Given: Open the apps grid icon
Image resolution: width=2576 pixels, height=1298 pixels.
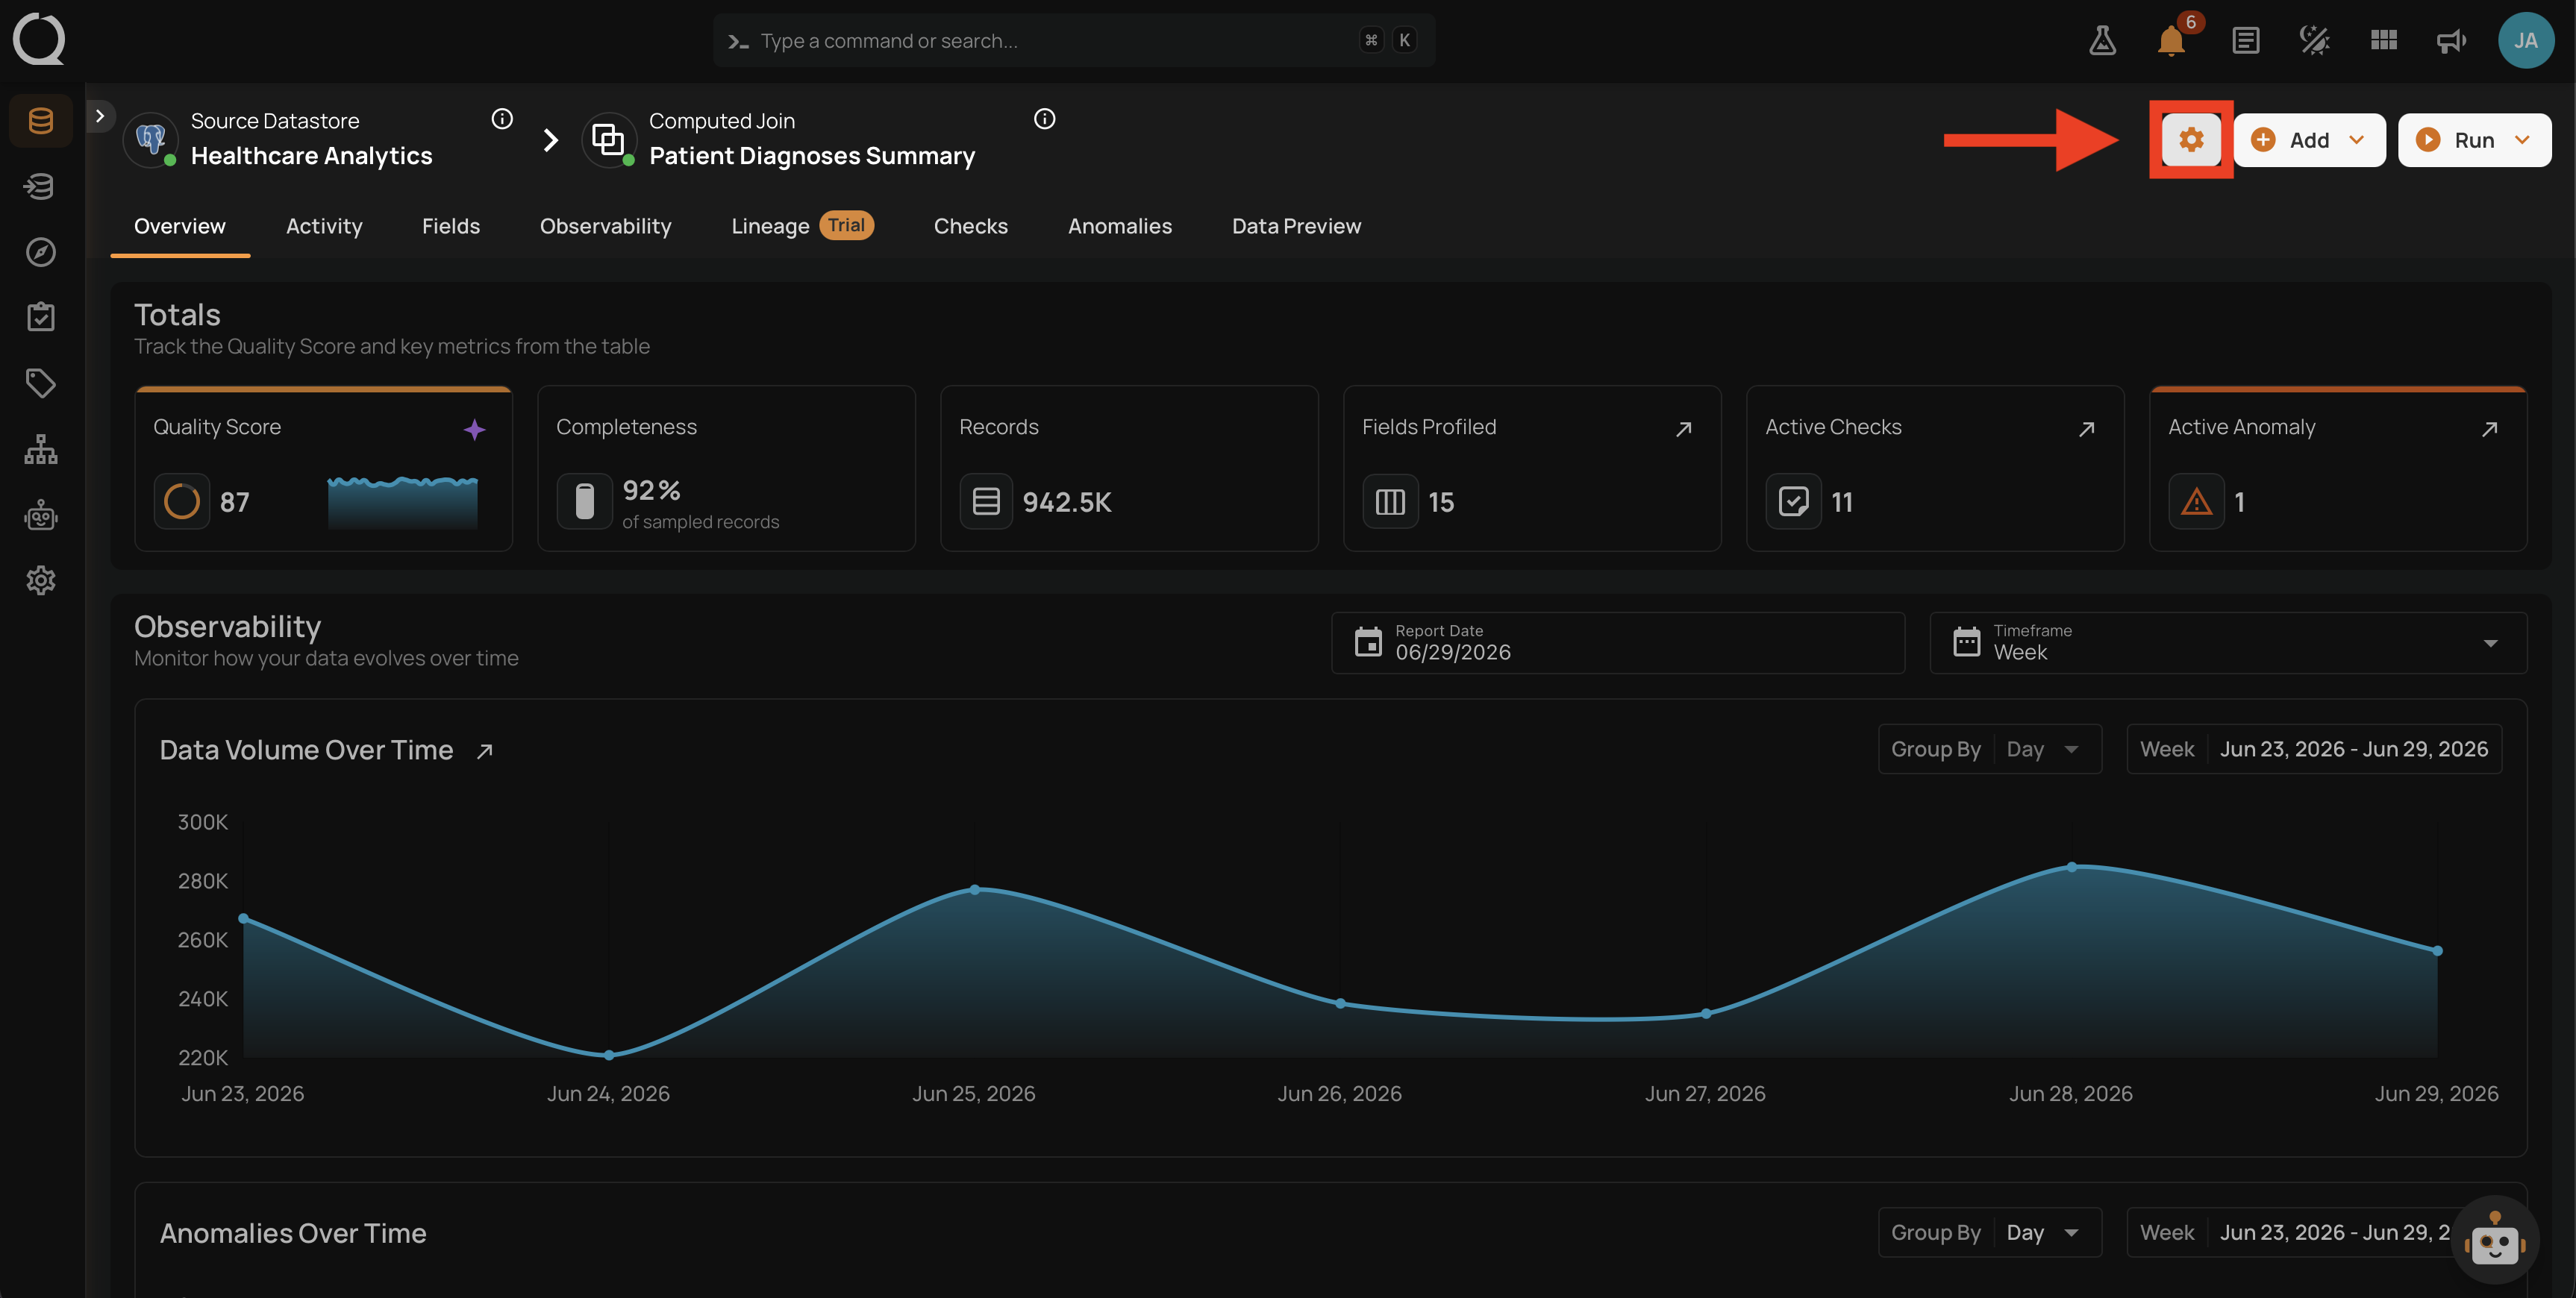Looking at the screenshot, I should click(2384, 41).
